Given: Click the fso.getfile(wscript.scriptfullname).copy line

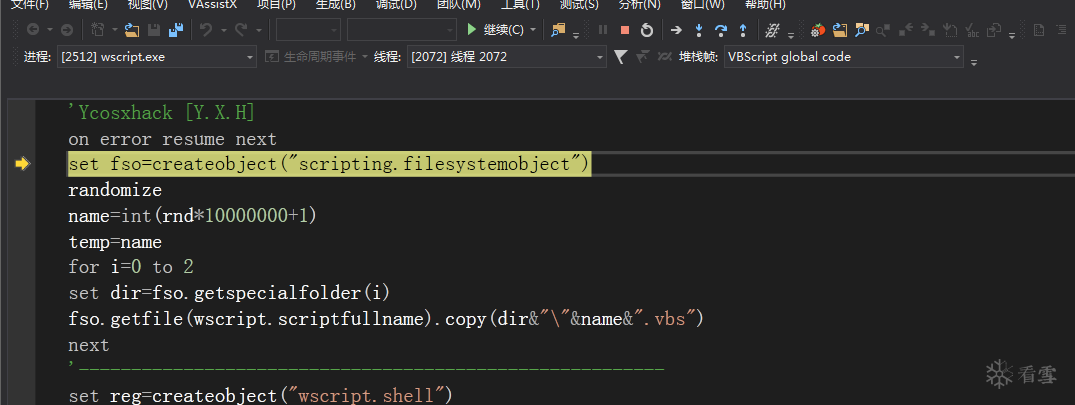Looking at the screenshot, I should (x=386, y=319).
